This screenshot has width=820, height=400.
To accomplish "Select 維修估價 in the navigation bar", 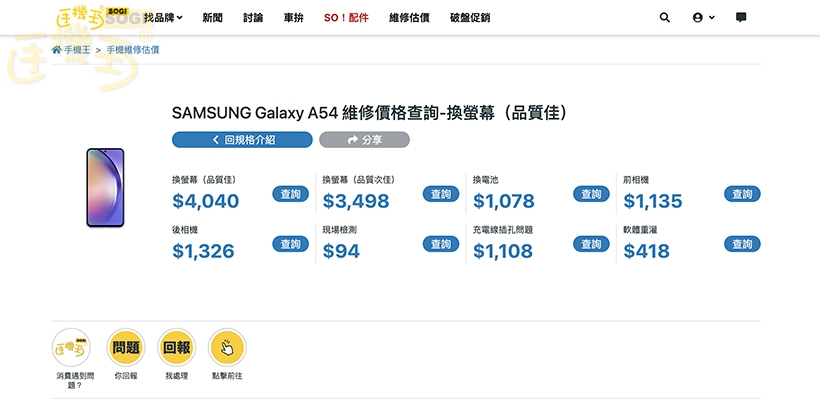I will [x=409, y=18].
